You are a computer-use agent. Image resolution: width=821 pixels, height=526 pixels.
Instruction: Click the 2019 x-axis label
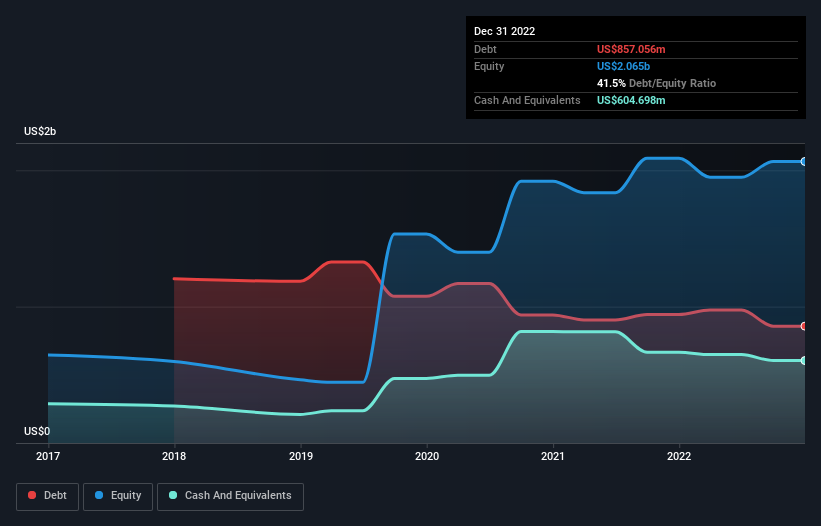point(301,456)
